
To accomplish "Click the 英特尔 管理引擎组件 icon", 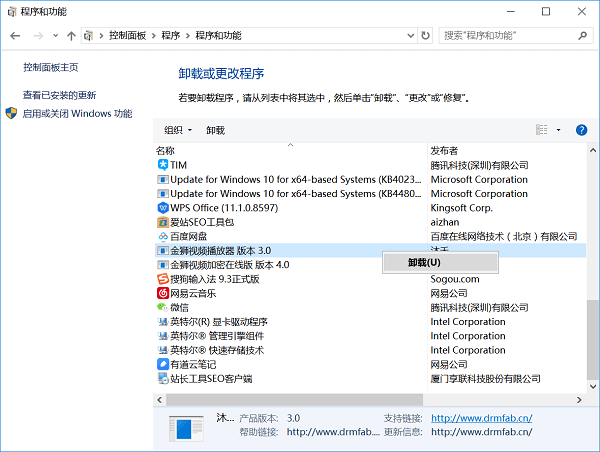I will 163,336.
